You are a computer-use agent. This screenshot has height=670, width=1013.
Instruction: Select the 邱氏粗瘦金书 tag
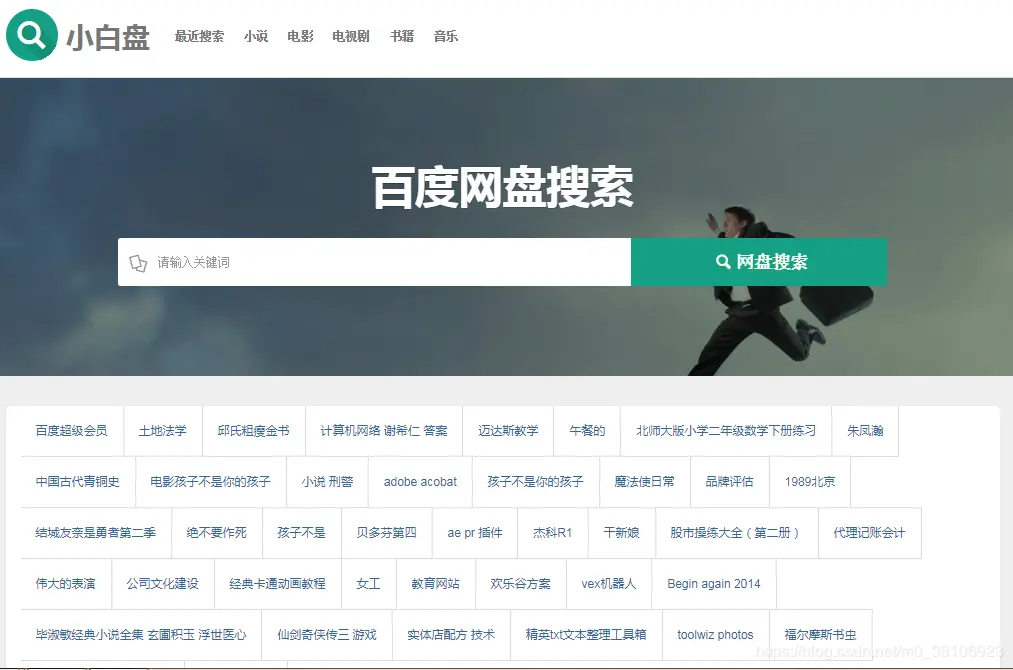tap(254, 431)
